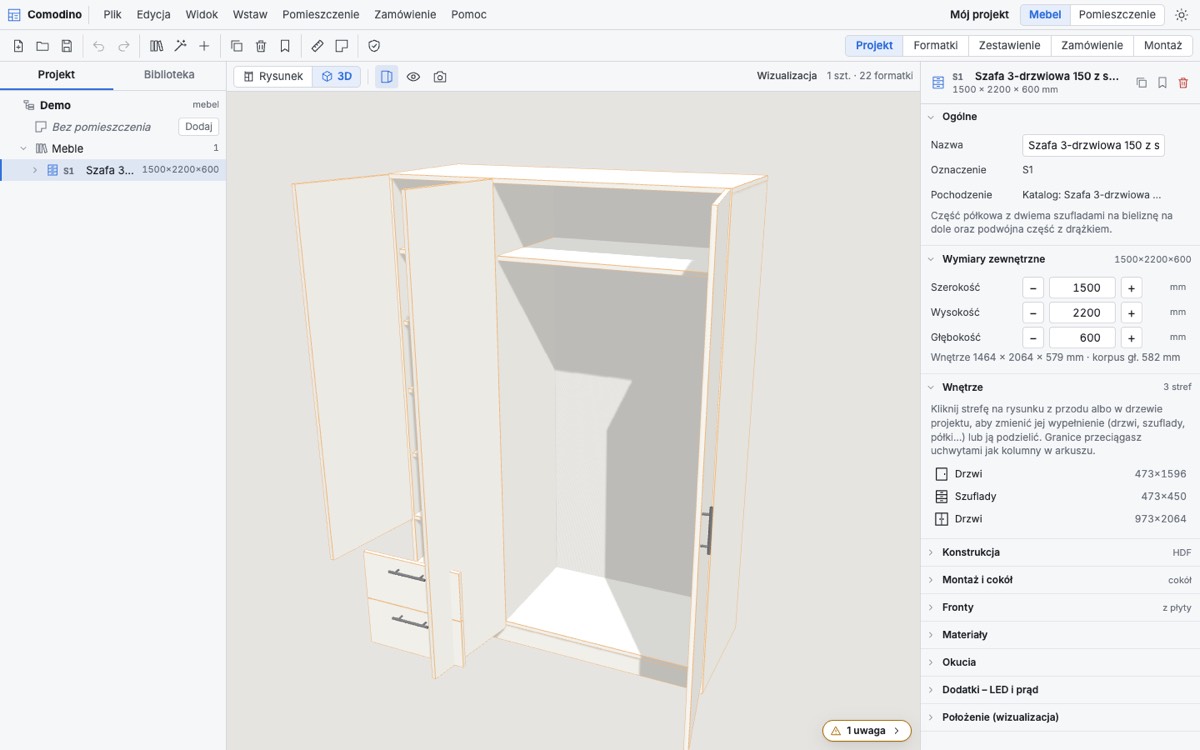Click the Szerokość value field 1500
1200x750 pixels.
pyautogui.click(x=1082, y=288)
